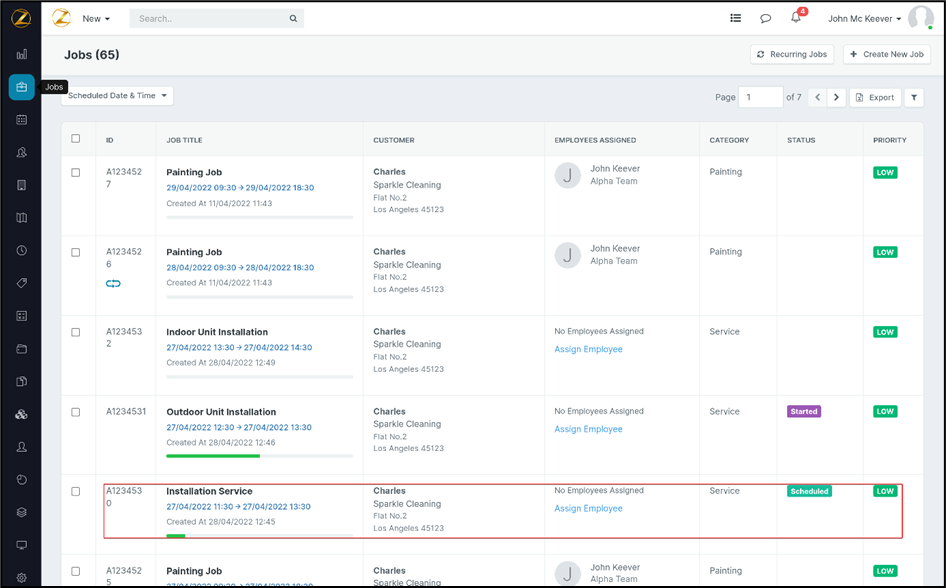Screen dimensions: 946x588
Task: Select the checkbox for Indoor Unit Installation job
Action: (x=76, y=332)
